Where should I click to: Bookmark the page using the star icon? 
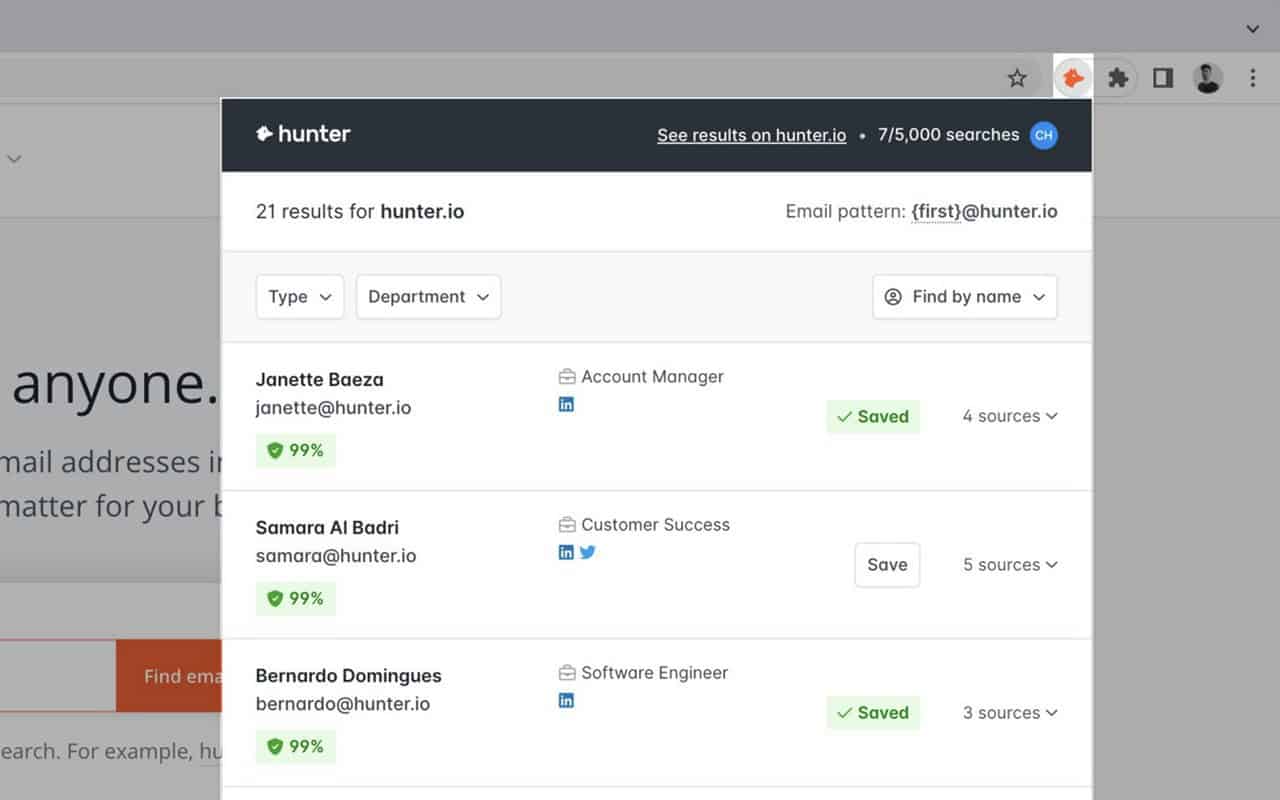click(x=1017, y=77)
